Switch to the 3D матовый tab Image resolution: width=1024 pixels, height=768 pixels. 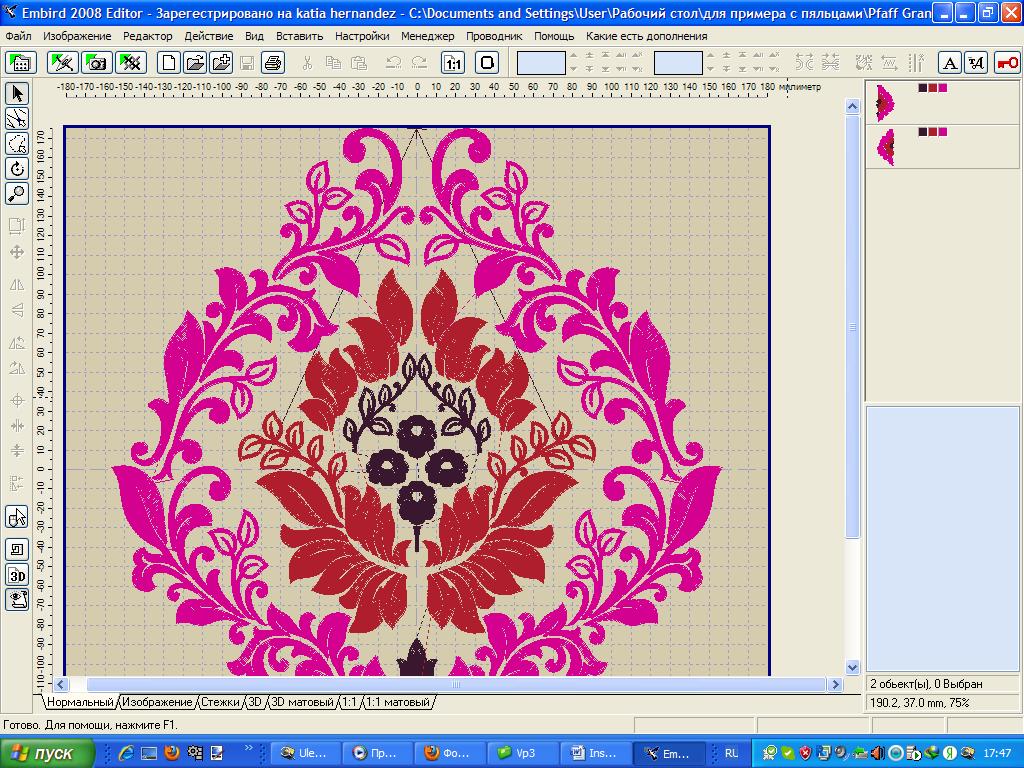(x=302, y=702)
